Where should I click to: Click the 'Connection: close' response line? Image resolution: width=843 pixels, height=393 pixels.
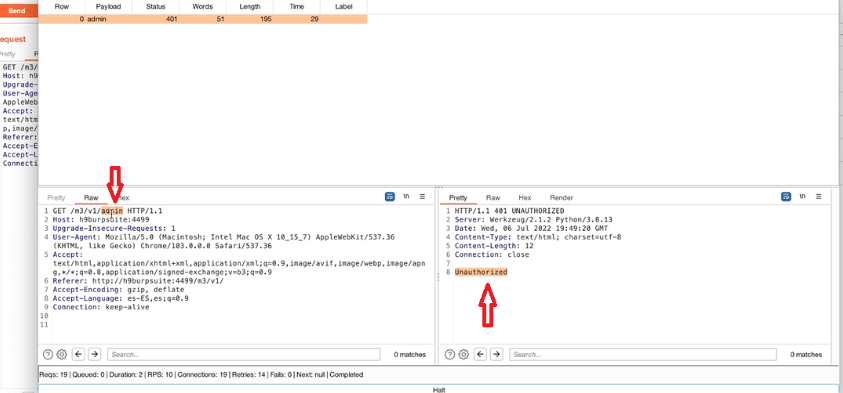coord(492,254)
